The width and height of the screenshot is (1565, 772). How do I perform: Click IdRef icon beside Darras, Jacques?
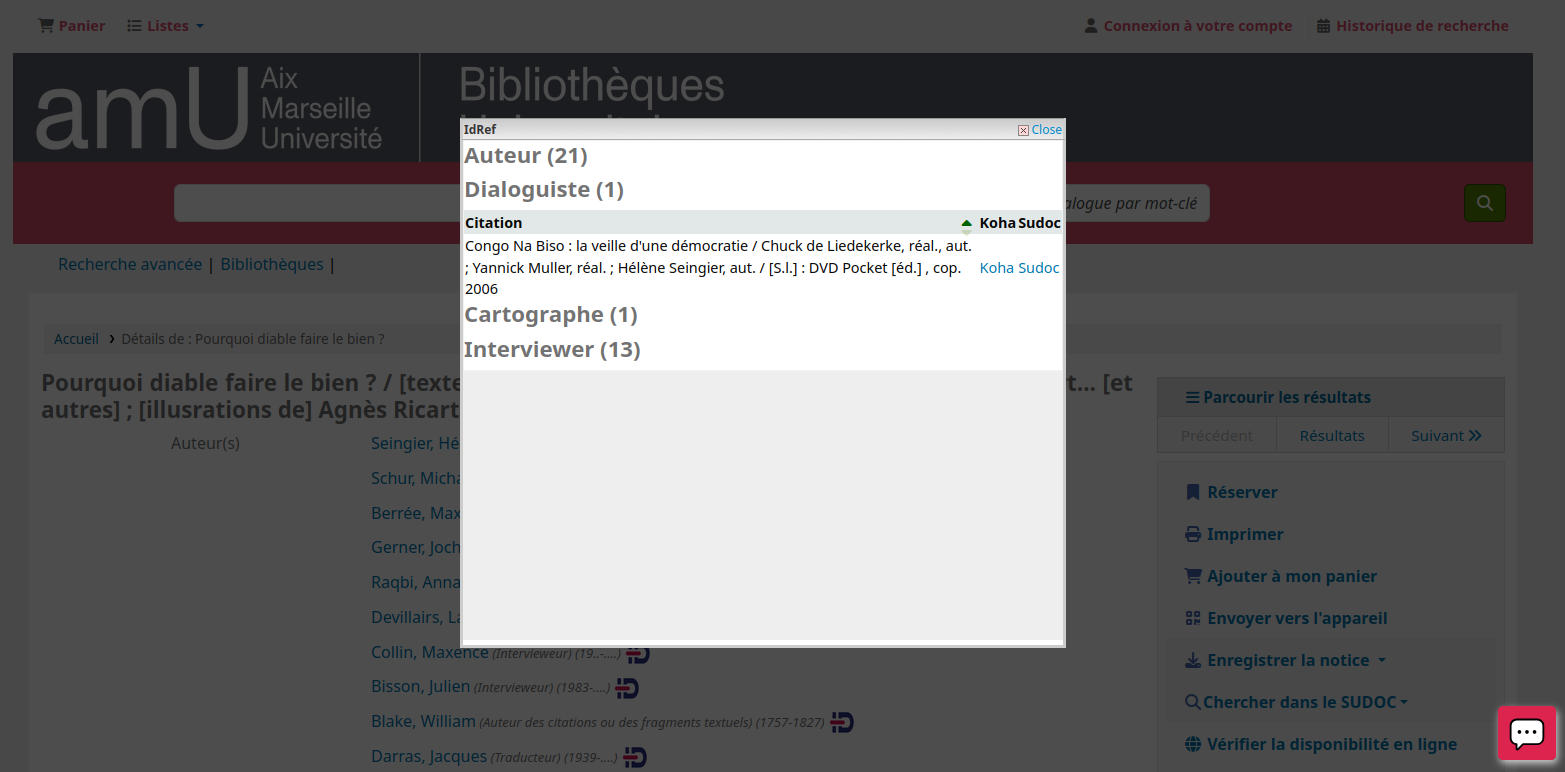[634, 757]
